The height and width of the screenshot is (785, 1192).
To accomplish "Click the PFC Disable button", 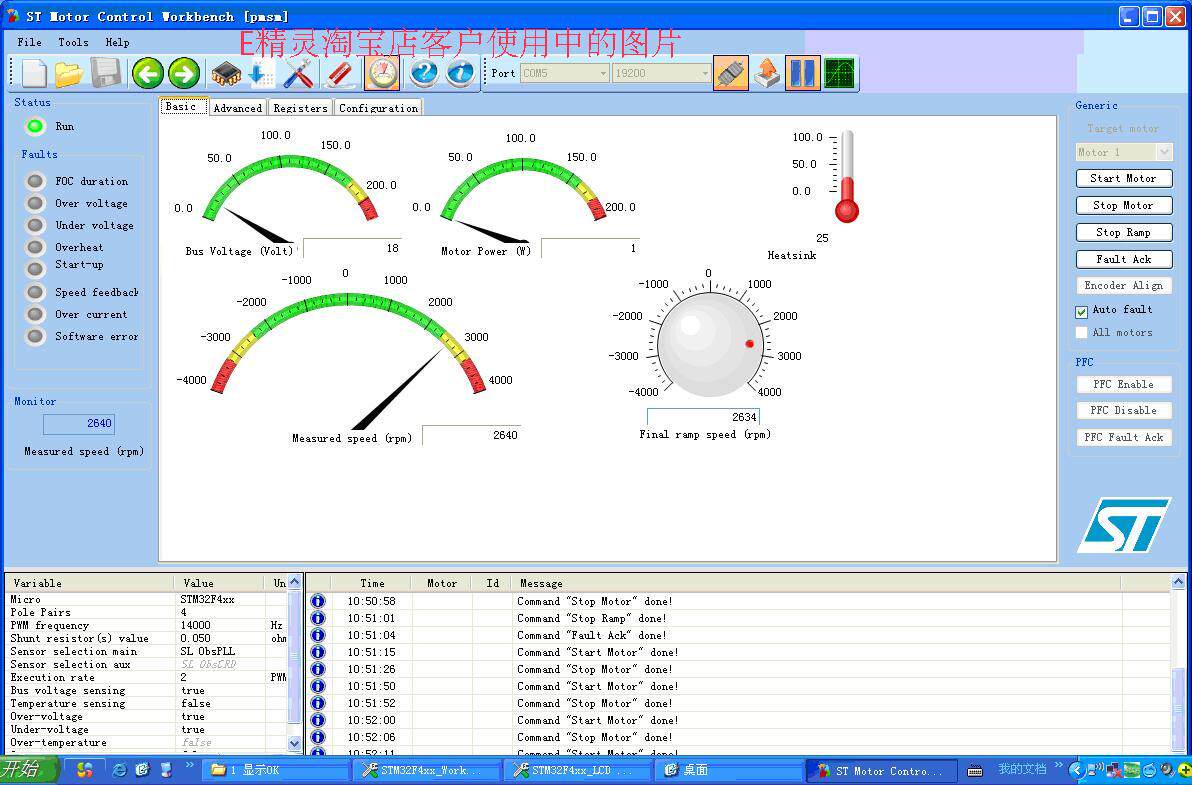I will (1124, 410).
